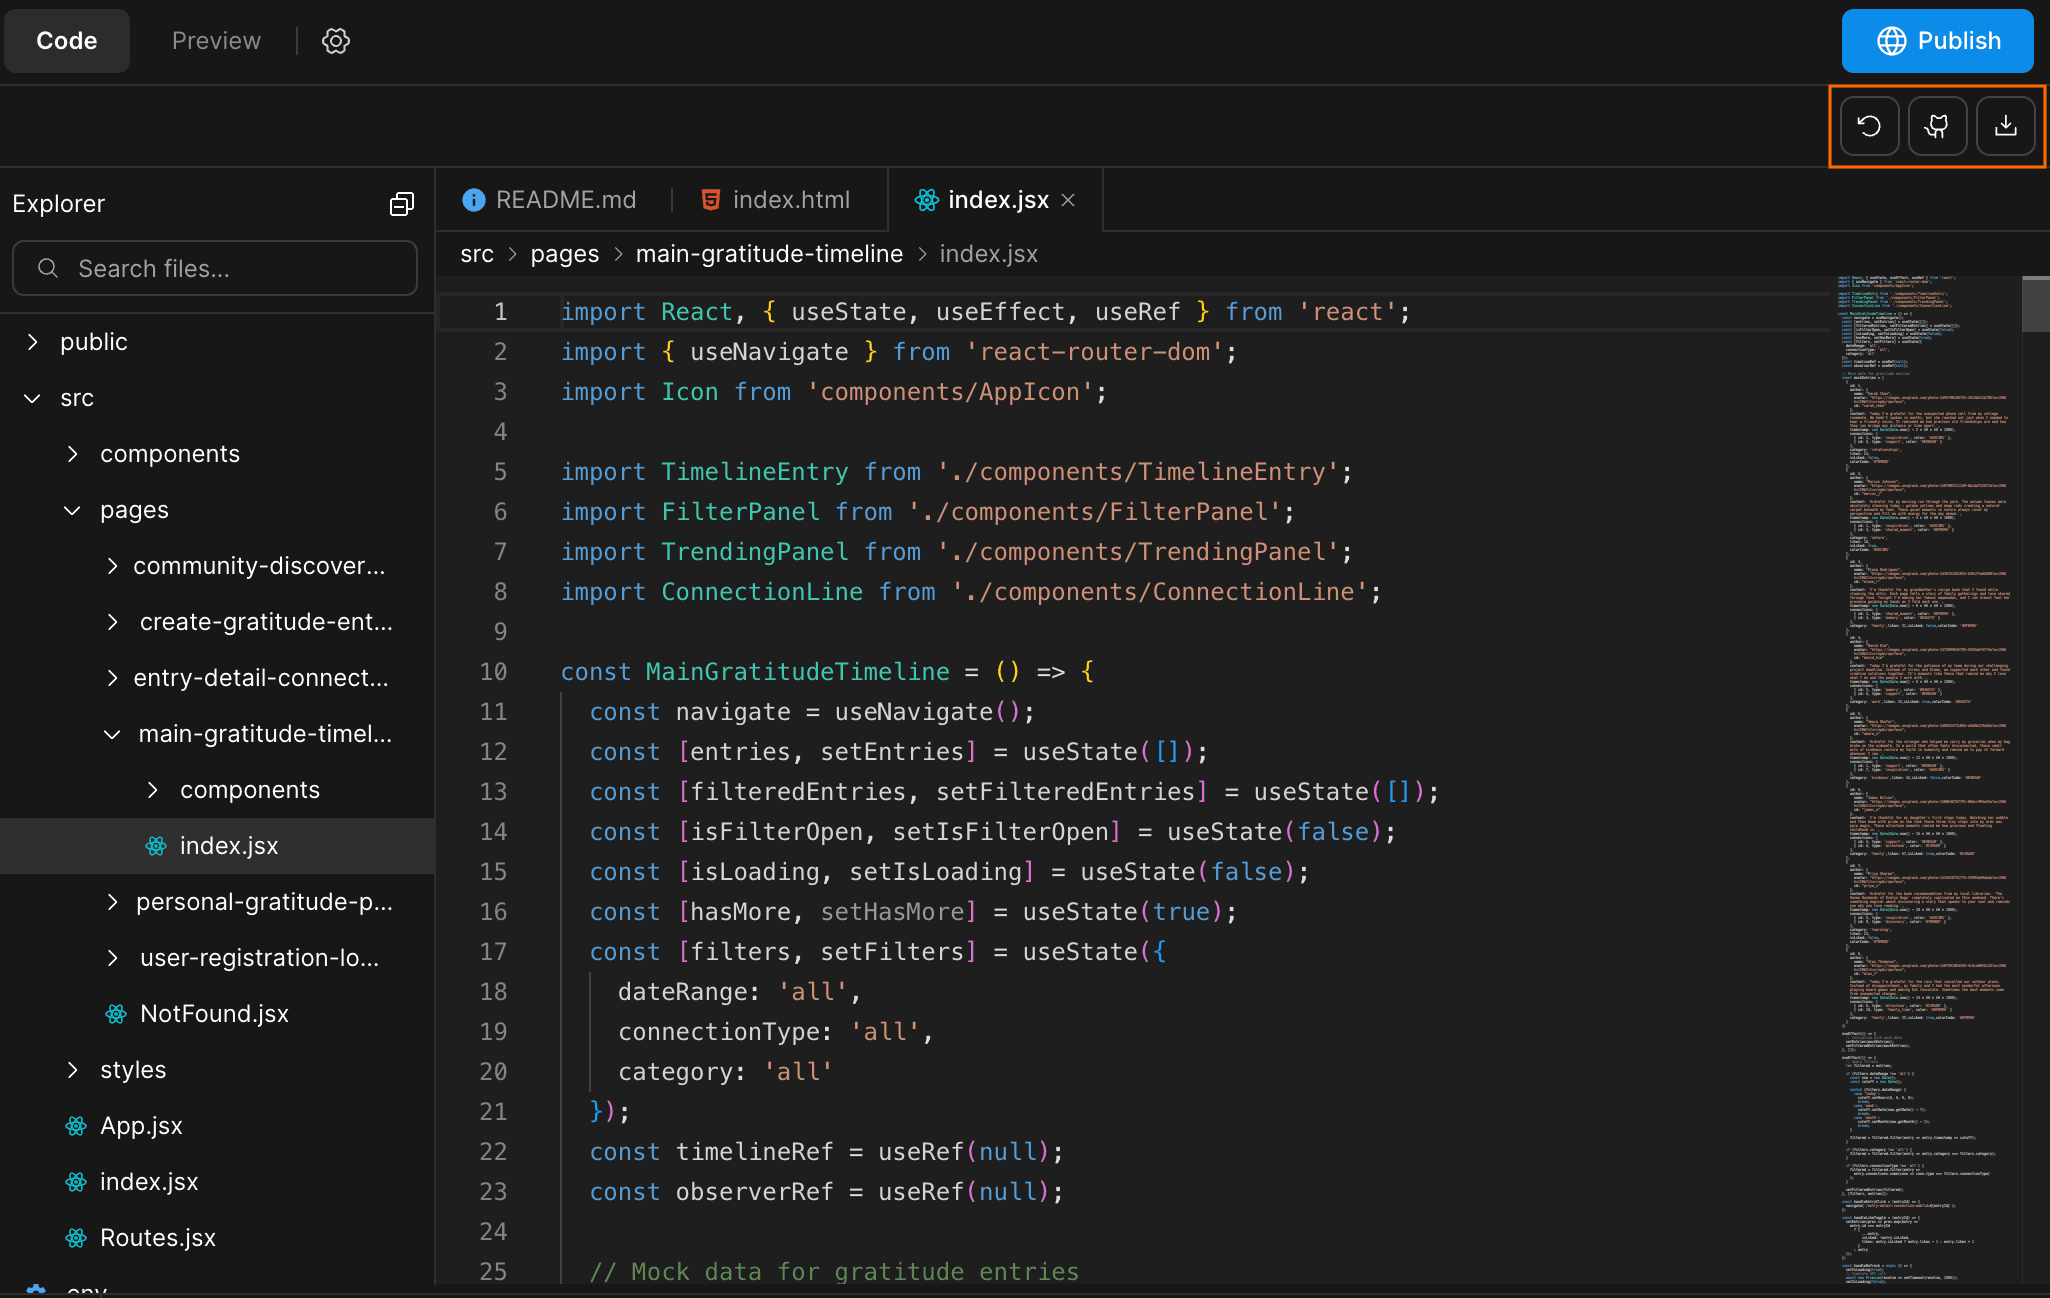Switch to Preview mode
2050x1298 pixels.
coord(216,41)
